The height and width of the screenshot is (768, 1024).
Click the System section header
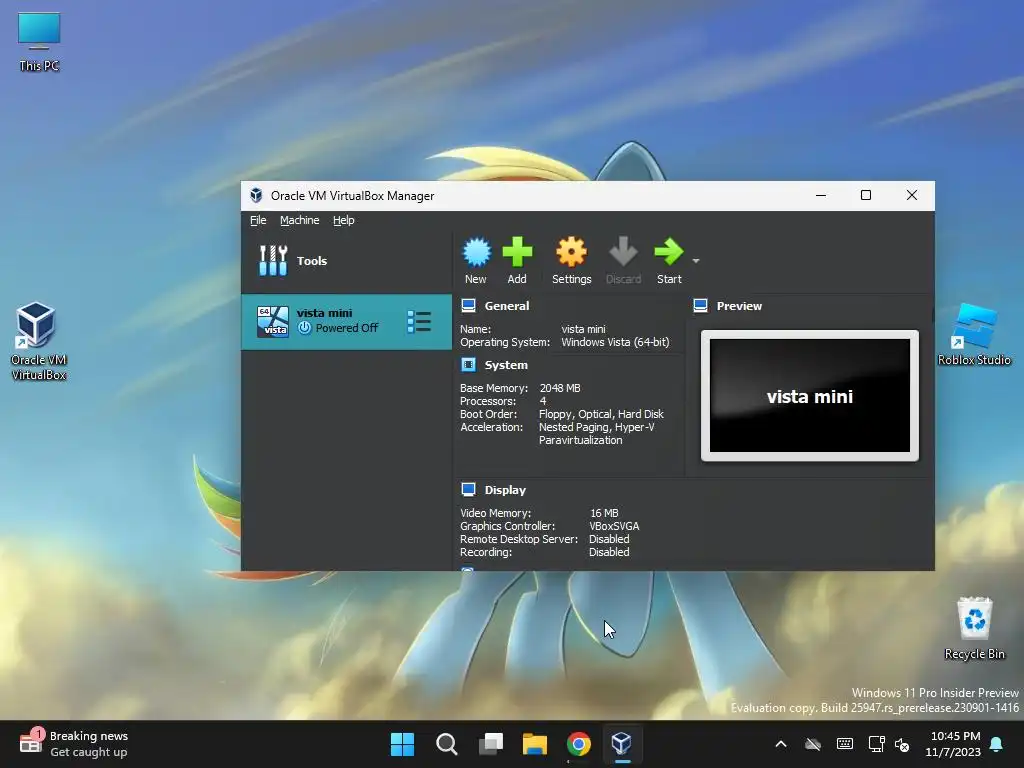pos(506,365)
